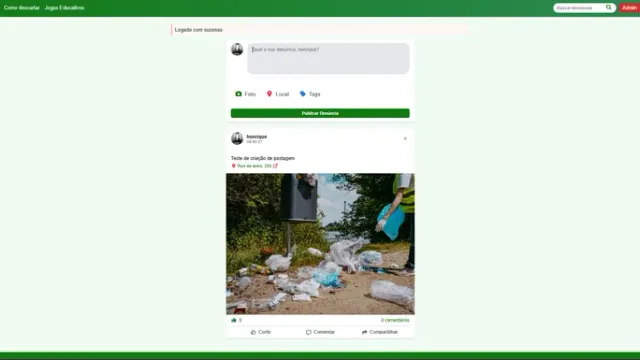Click the green camera Foto icon

click(238, 94)
